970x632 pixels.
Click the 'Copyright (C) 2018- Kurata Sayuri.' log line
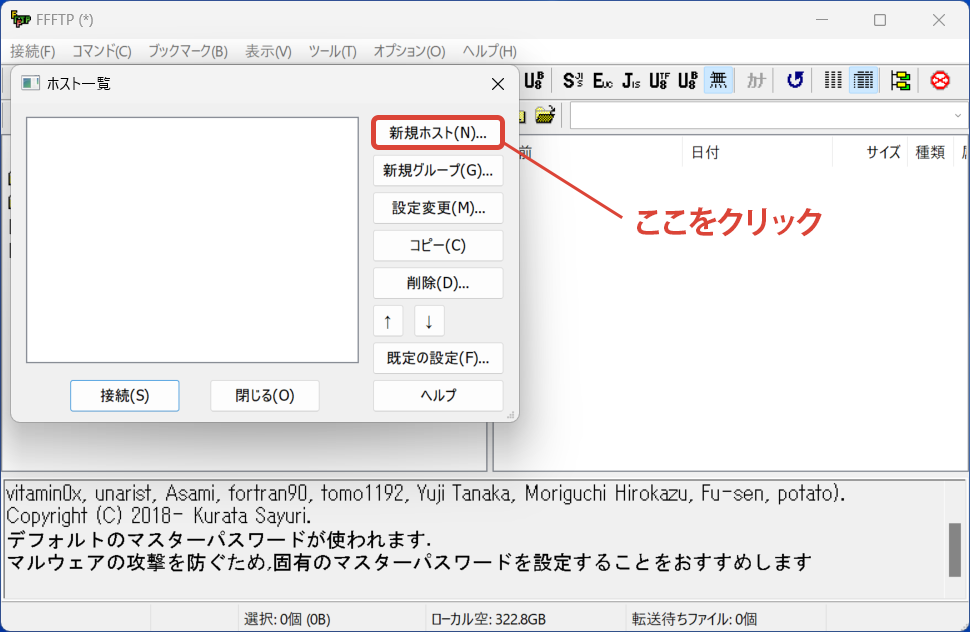158,516
